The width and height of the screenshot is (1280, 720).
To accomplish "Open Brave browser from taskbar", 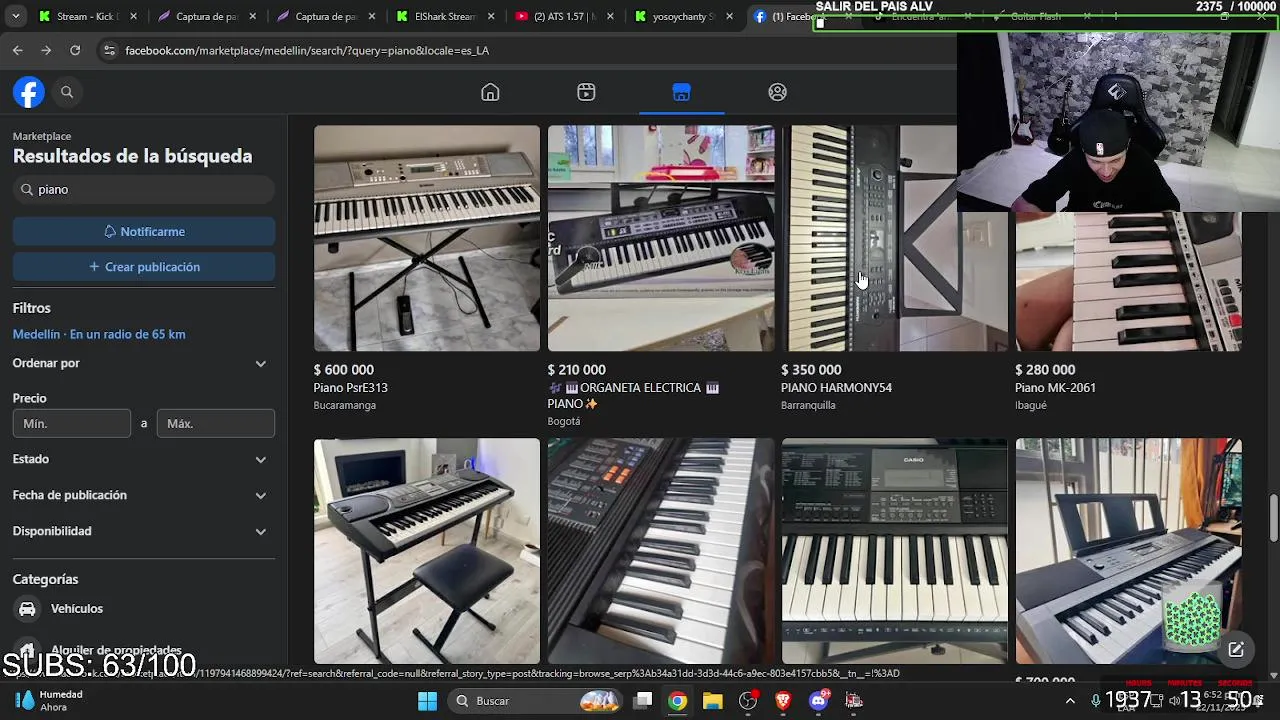I will point(783,701).
